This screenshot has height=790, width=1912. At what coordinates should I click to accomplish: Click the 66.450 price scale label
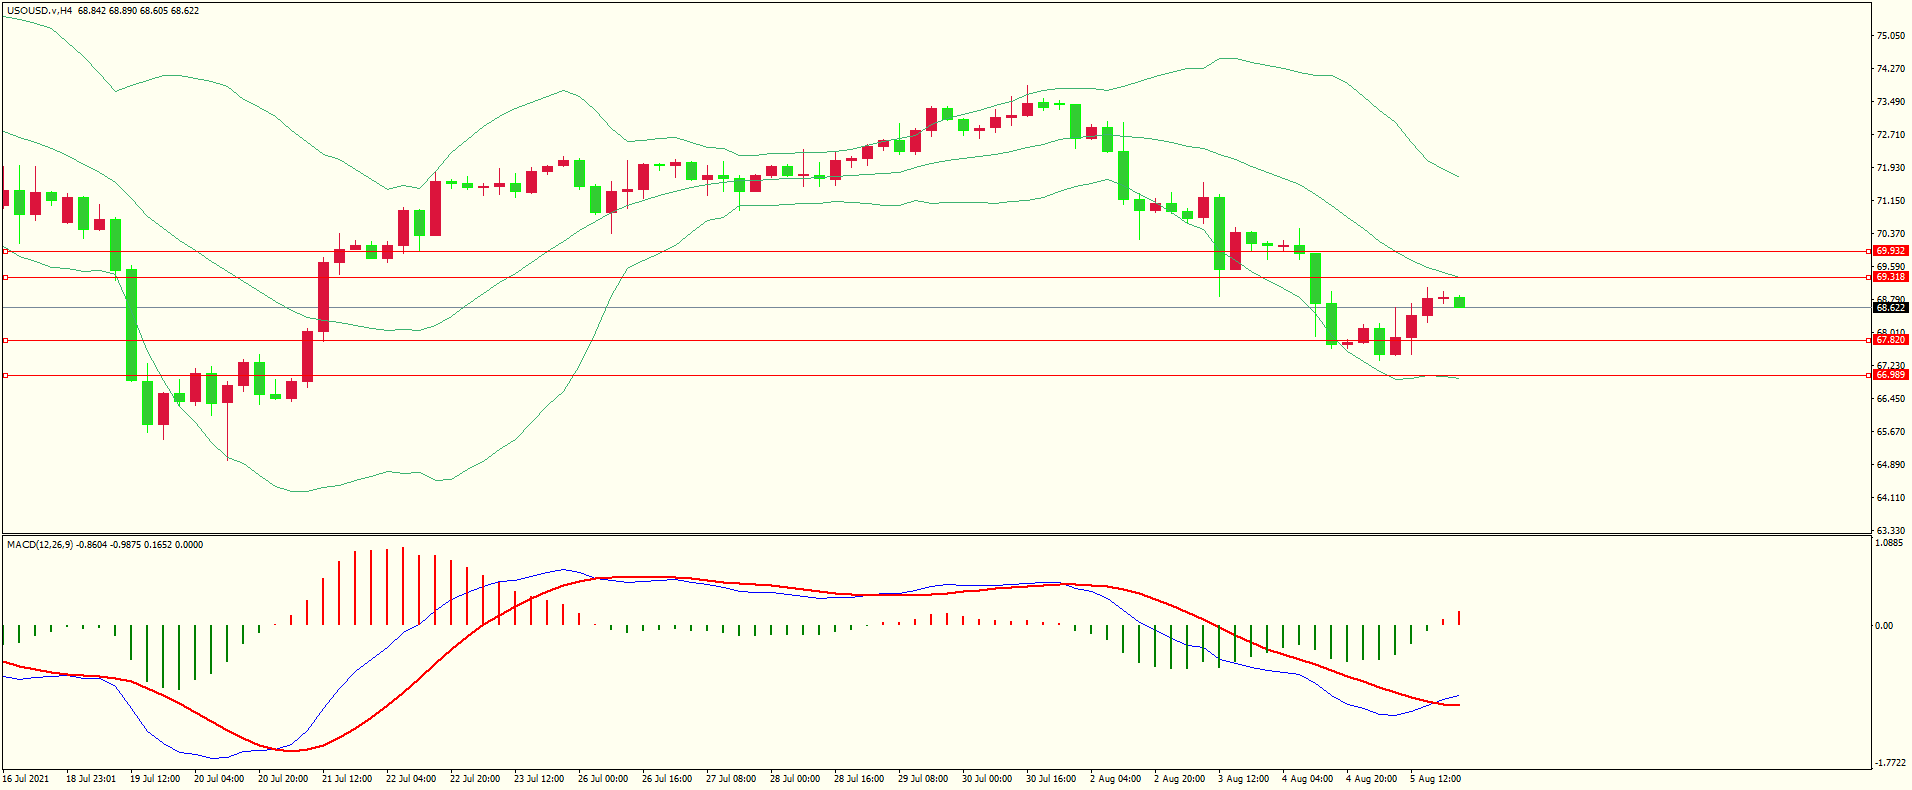[x=1890, y=399]
